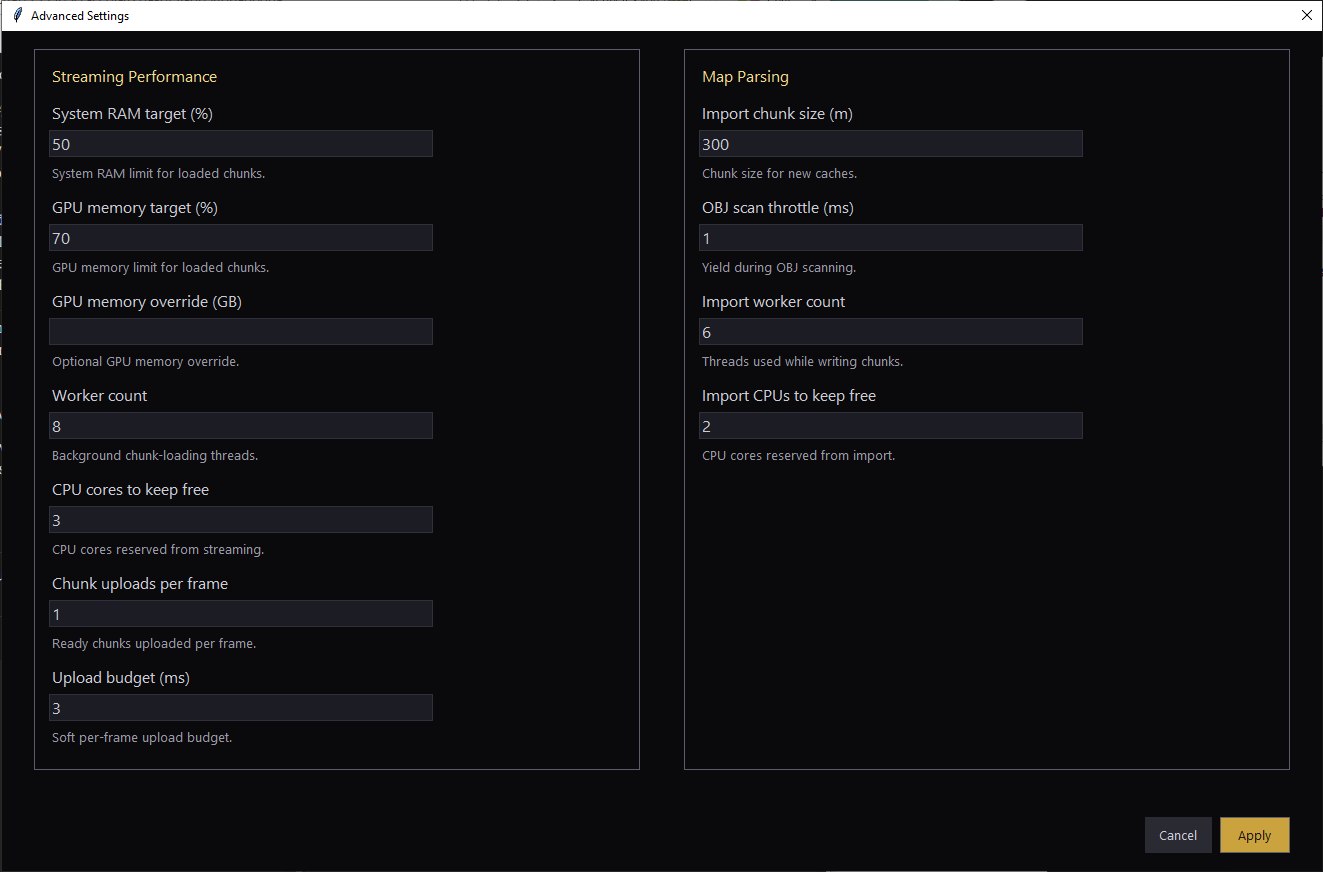Image resolution: width=1323 pixels, height=872 pixels.
Task: Click 'CPU cores reserved from streaming.' hint
Action: pyautogui.click(x=158, y=550)
